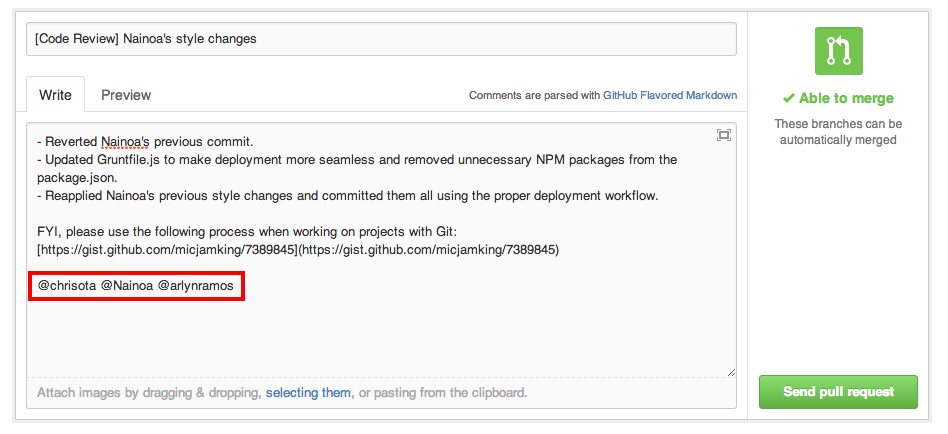Viewport: 948px width, 434px height.
Task: Switch to the Write tab
Action: point(55,95)
